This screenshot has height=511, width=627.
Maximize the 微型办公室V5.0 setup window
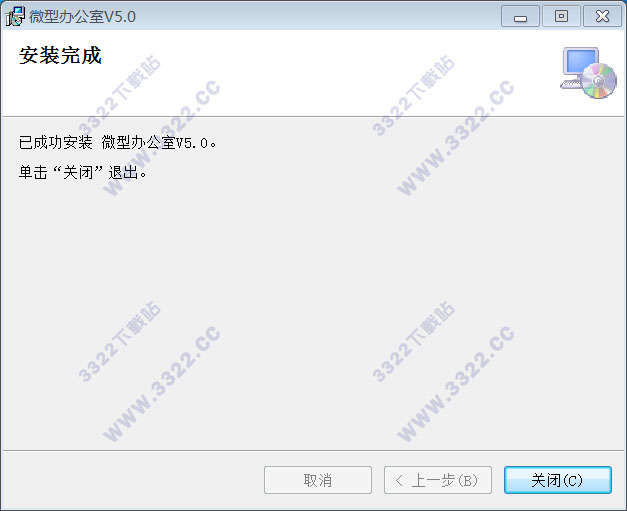(561, 16)
